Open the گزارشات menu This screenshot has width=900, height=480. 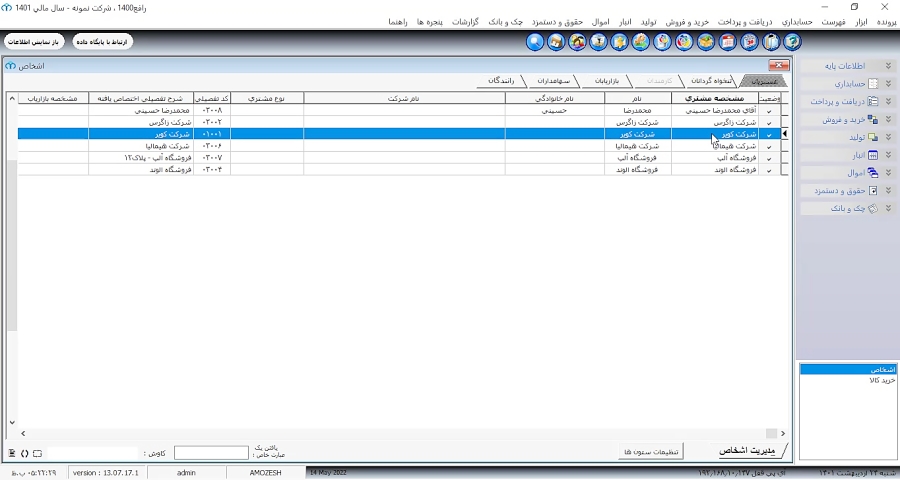465,22
